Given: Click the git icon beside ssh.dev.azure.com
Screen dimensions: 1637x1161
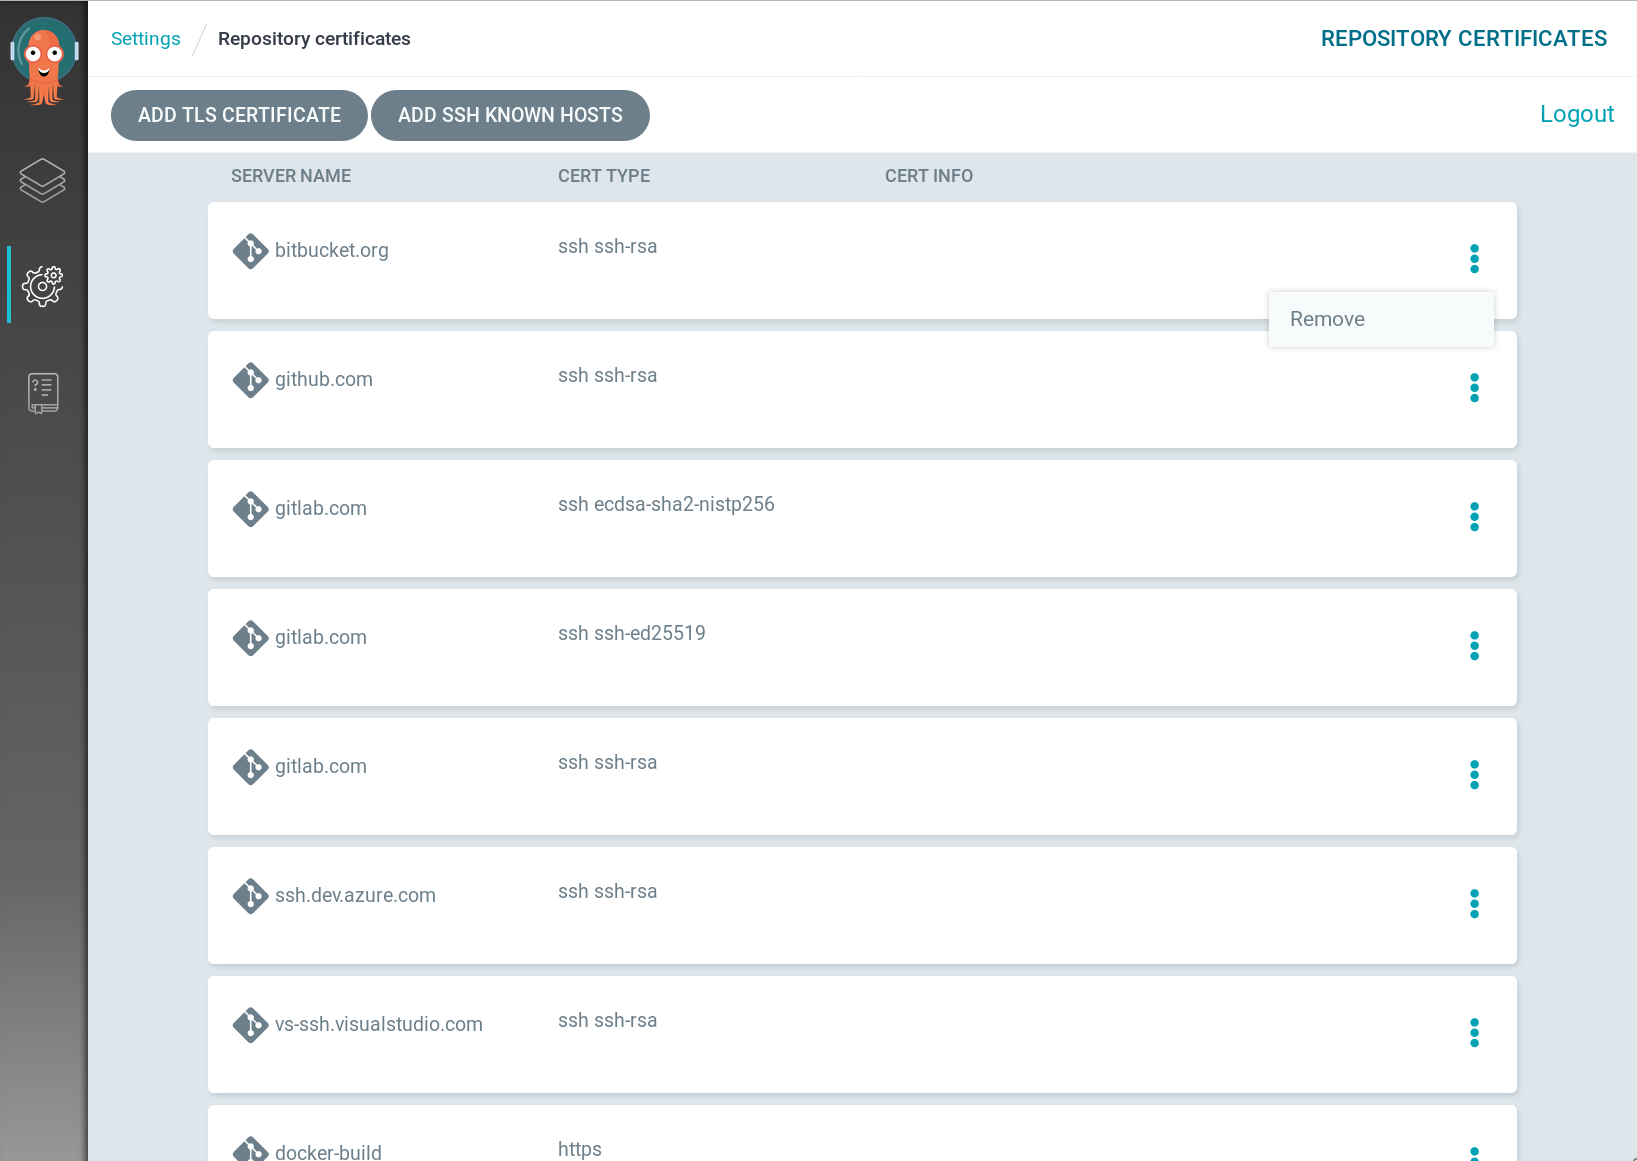Looking at the screenshot, I should [250, 896].
